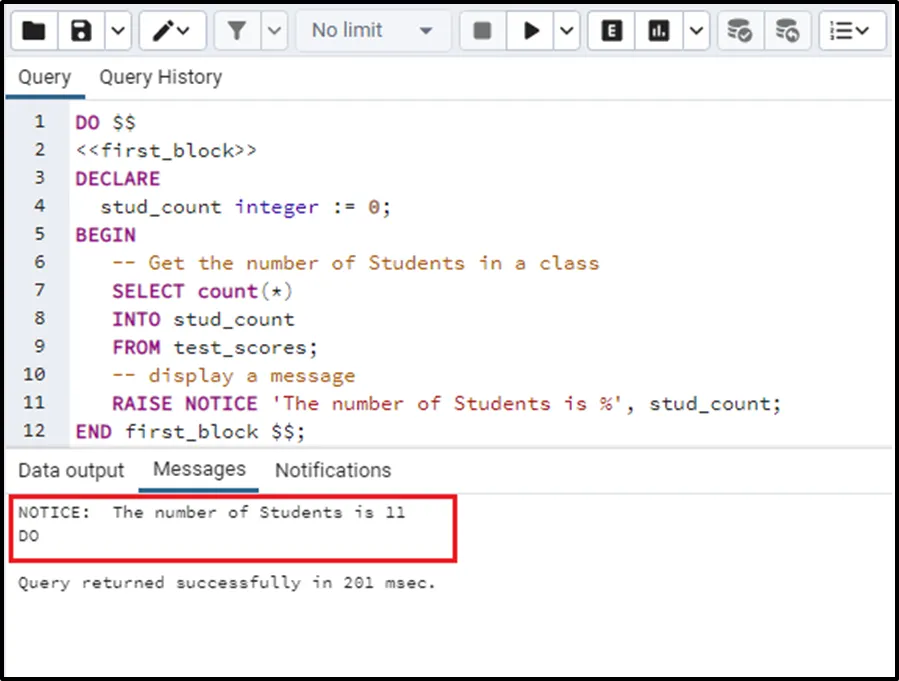Expand the Filter options dropdown arrow

(274, 31)
